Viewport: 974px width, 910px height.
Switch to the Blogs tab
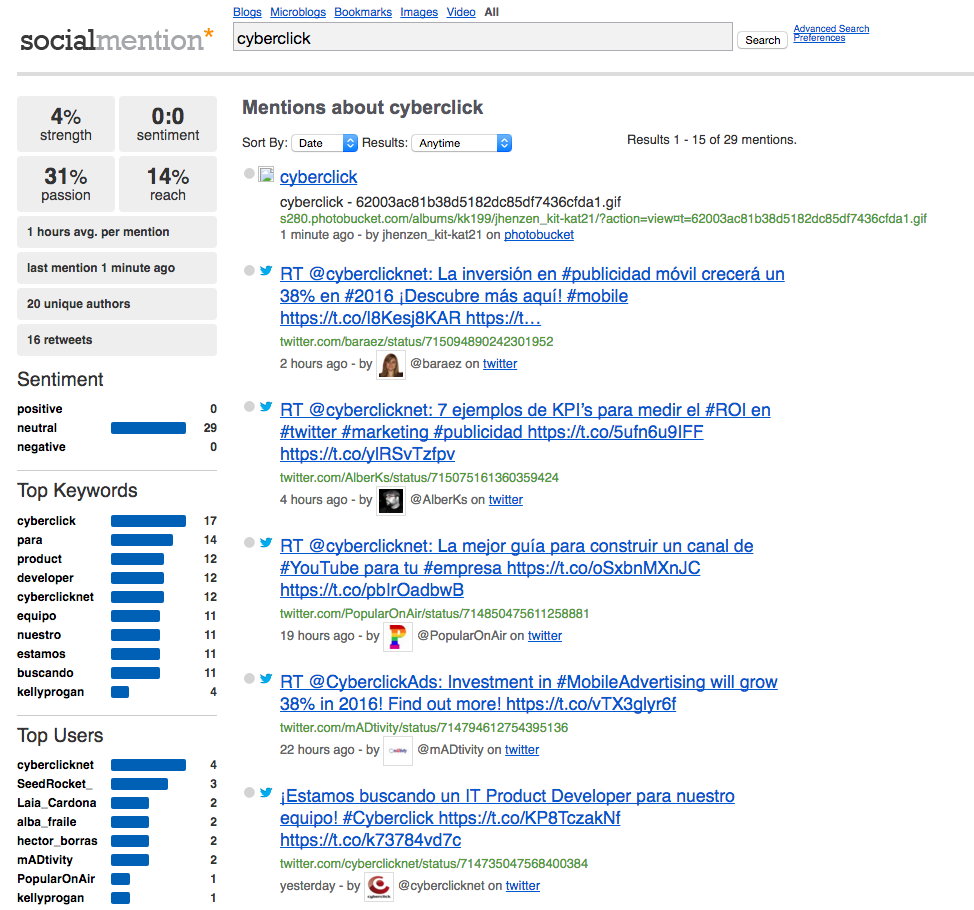pos(247,12)
